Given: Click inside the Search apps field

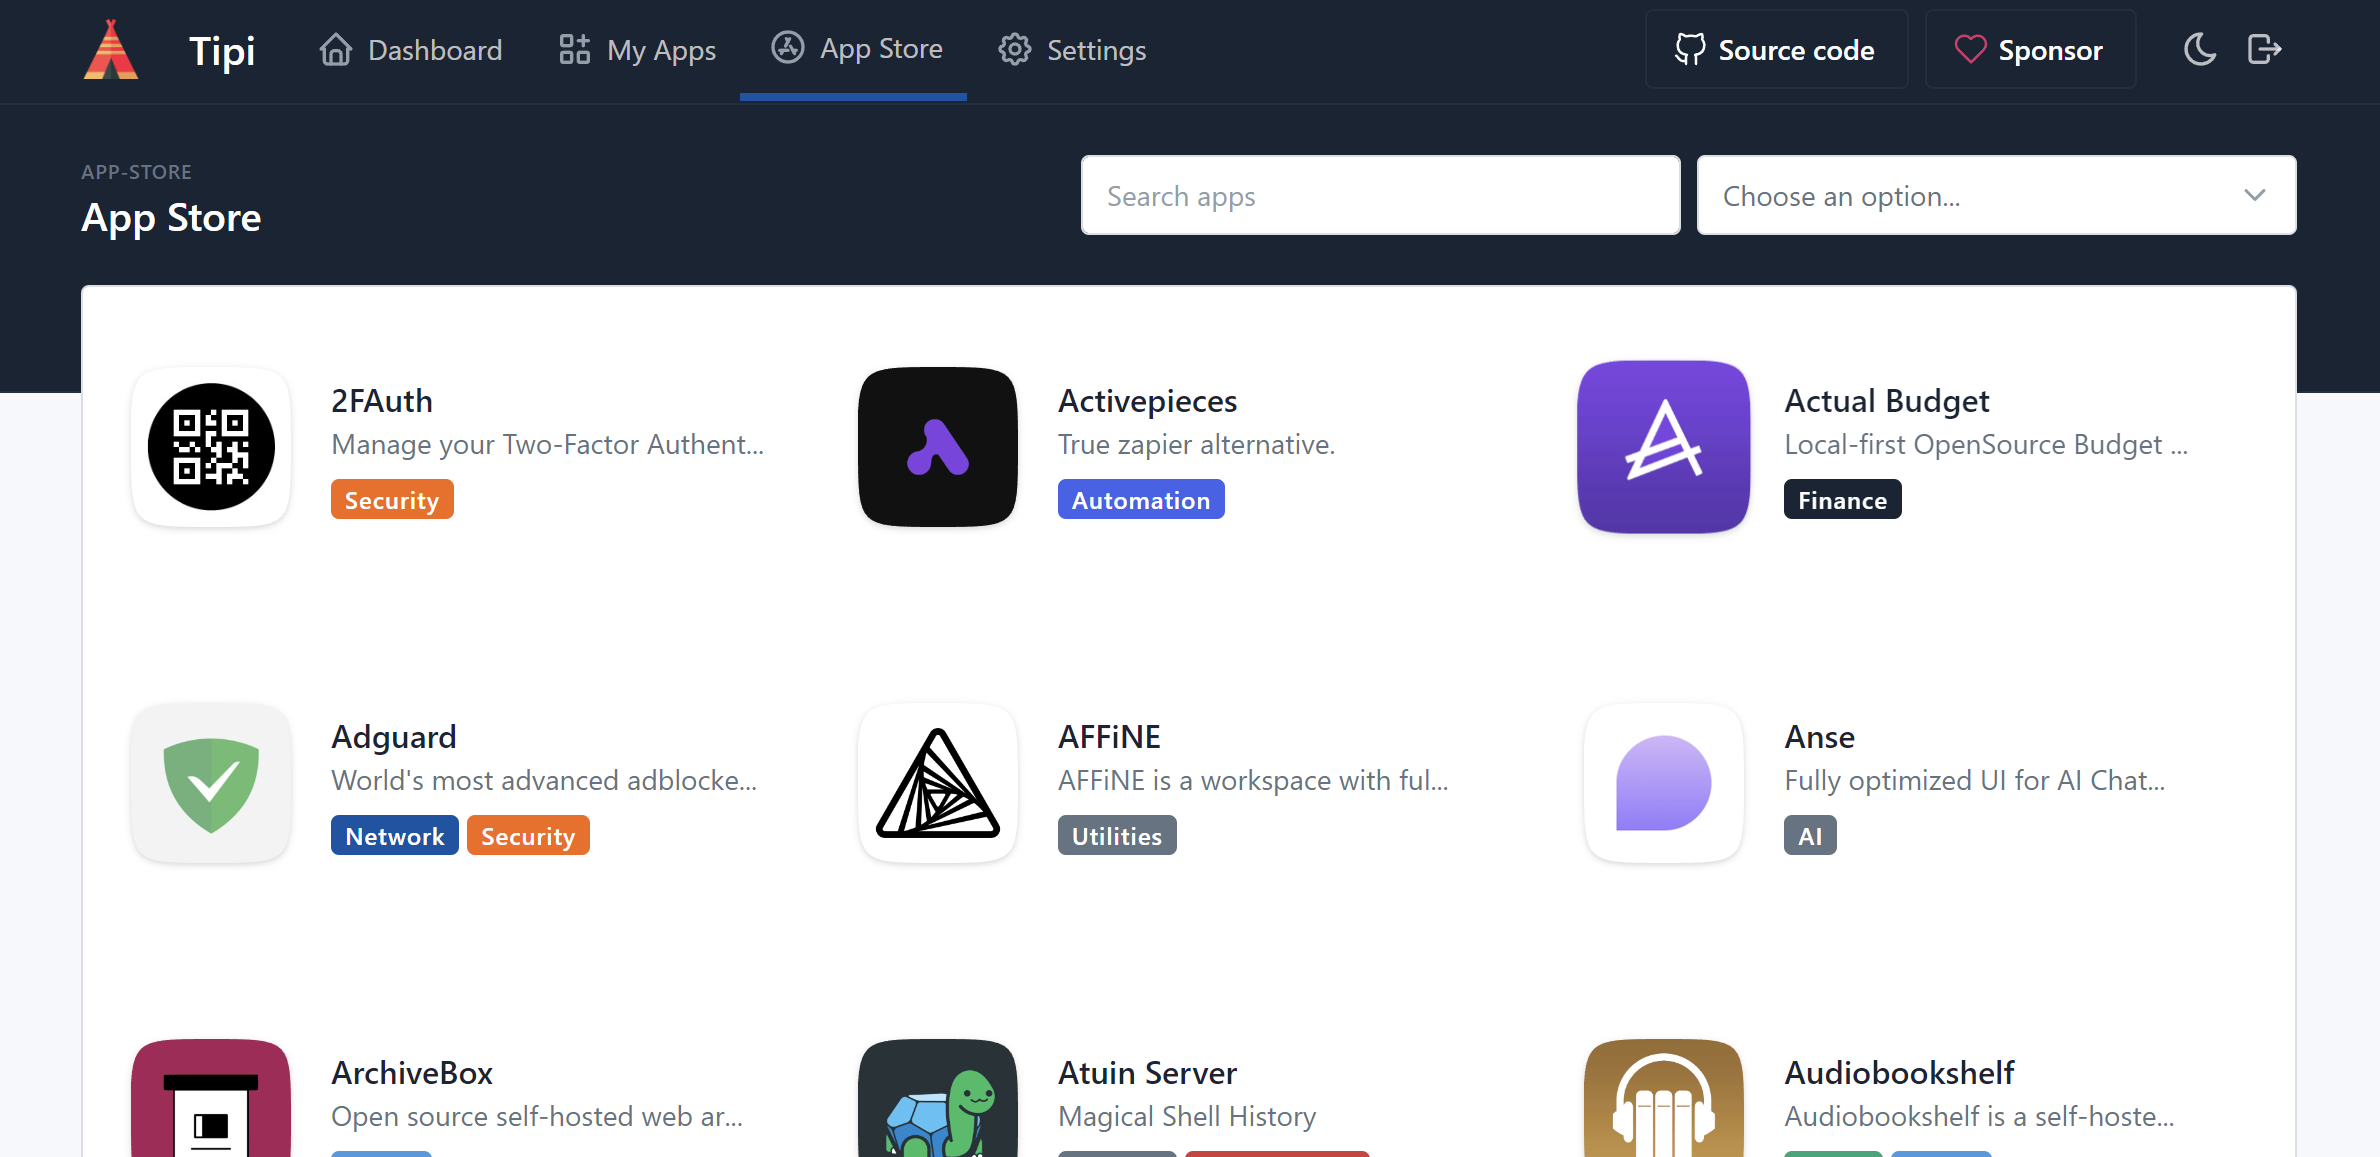Looking at the screenshot, I should pos(1380,195).
